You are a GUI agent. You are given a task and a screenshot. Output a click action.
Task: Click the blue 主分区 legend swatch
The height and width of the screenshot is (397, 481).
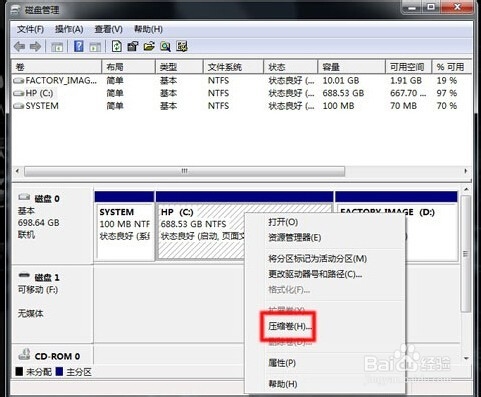click(59, 372)
